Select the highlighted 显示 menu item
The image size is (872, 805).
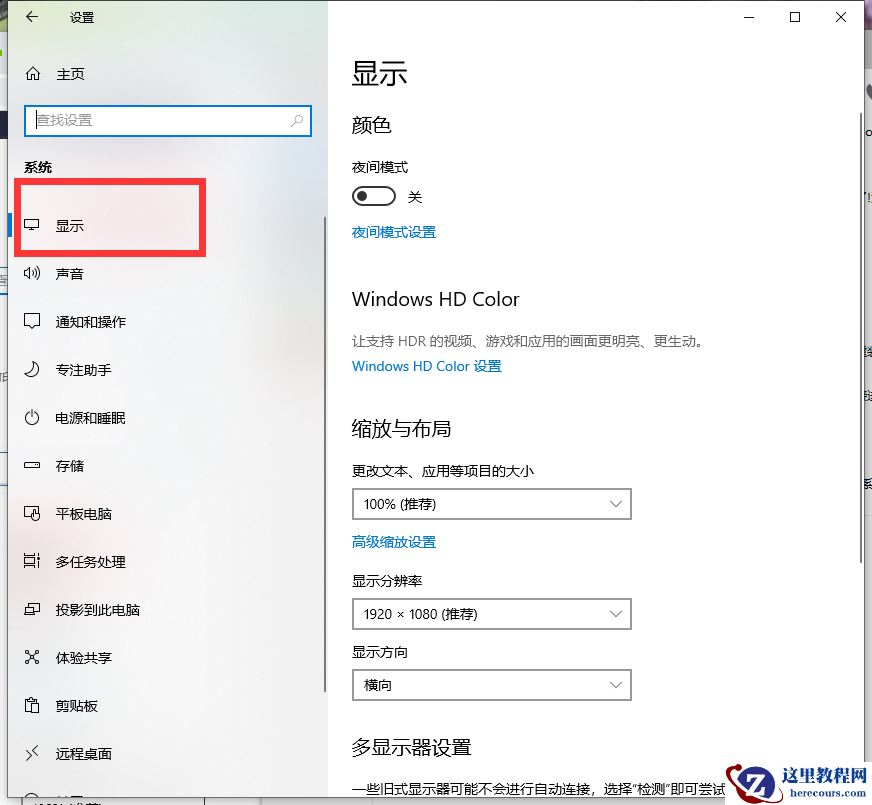[x=70, y=225]
